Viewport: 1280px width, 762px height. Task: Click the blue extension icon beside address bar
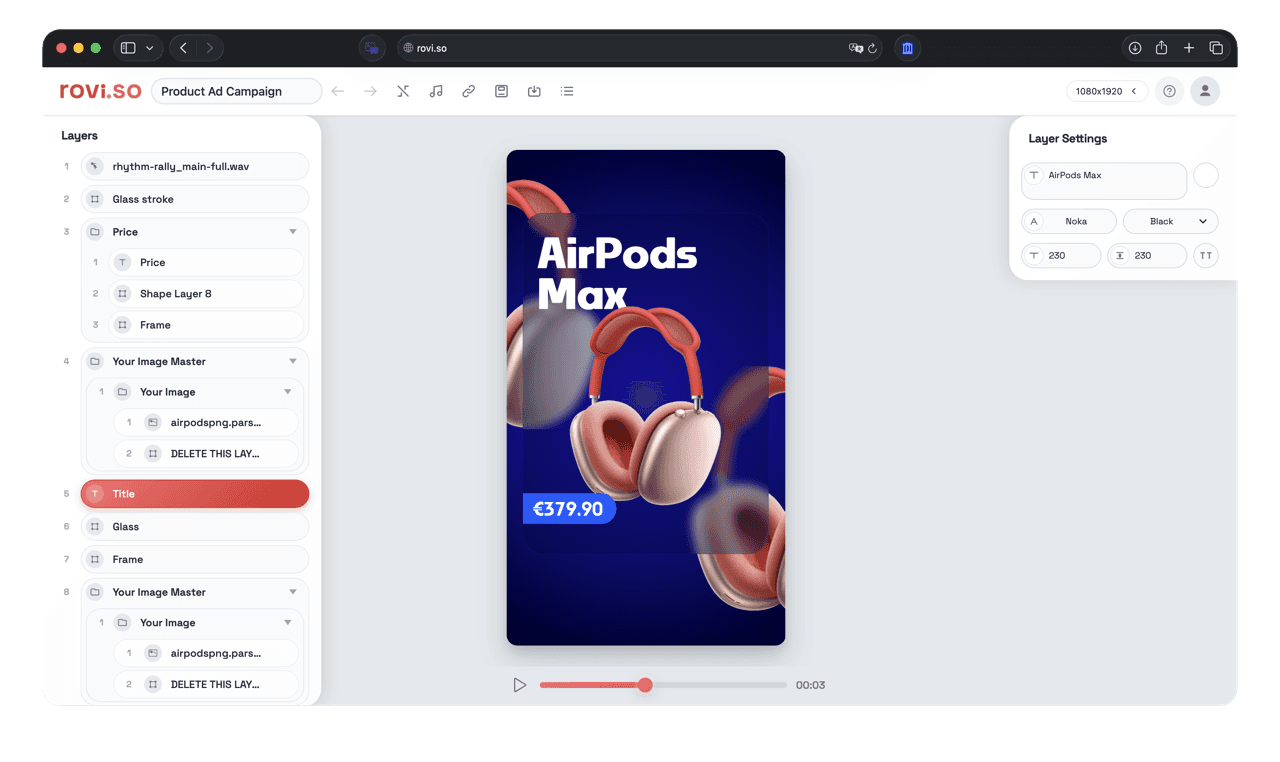[907, 48]
